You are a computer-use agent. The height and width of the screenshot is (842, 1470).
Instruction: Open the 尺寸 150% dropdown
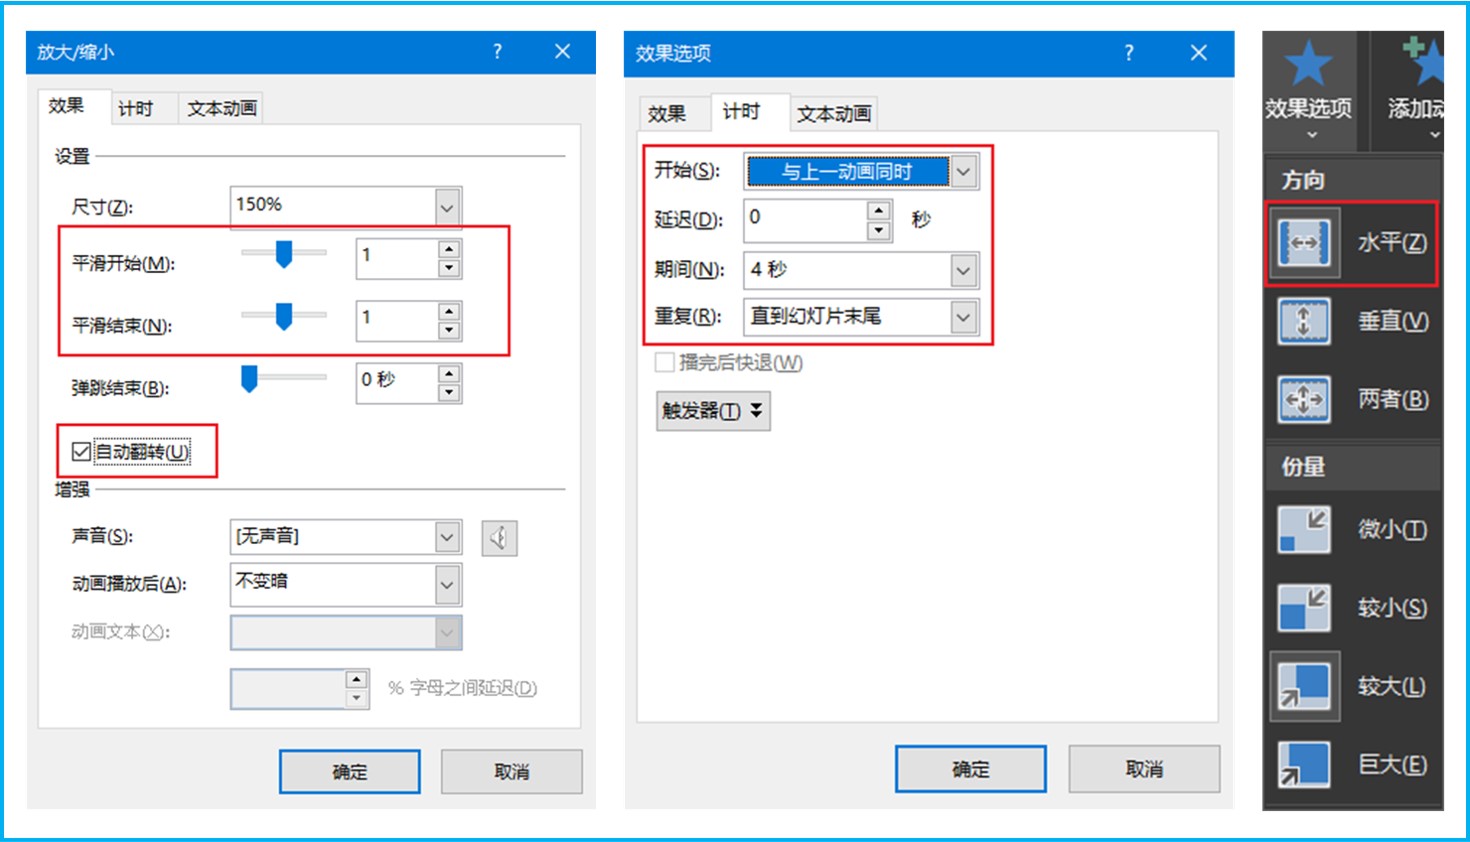point(447,206)
